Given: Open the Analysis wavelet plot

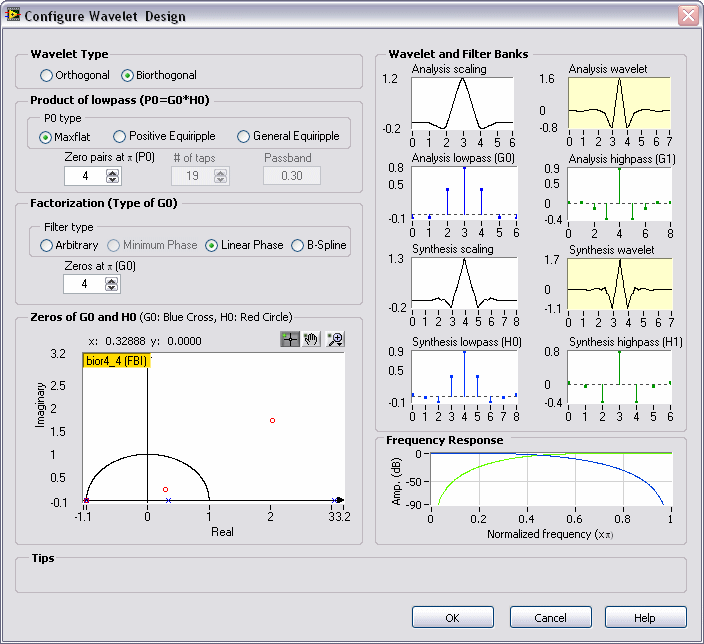Looking at the screenshot, I should (620, 103).
